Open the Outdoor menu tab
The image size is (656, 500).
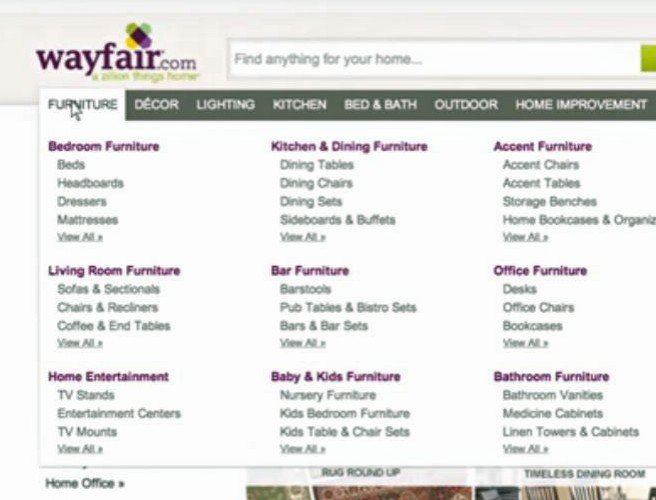tap(466, 105)
